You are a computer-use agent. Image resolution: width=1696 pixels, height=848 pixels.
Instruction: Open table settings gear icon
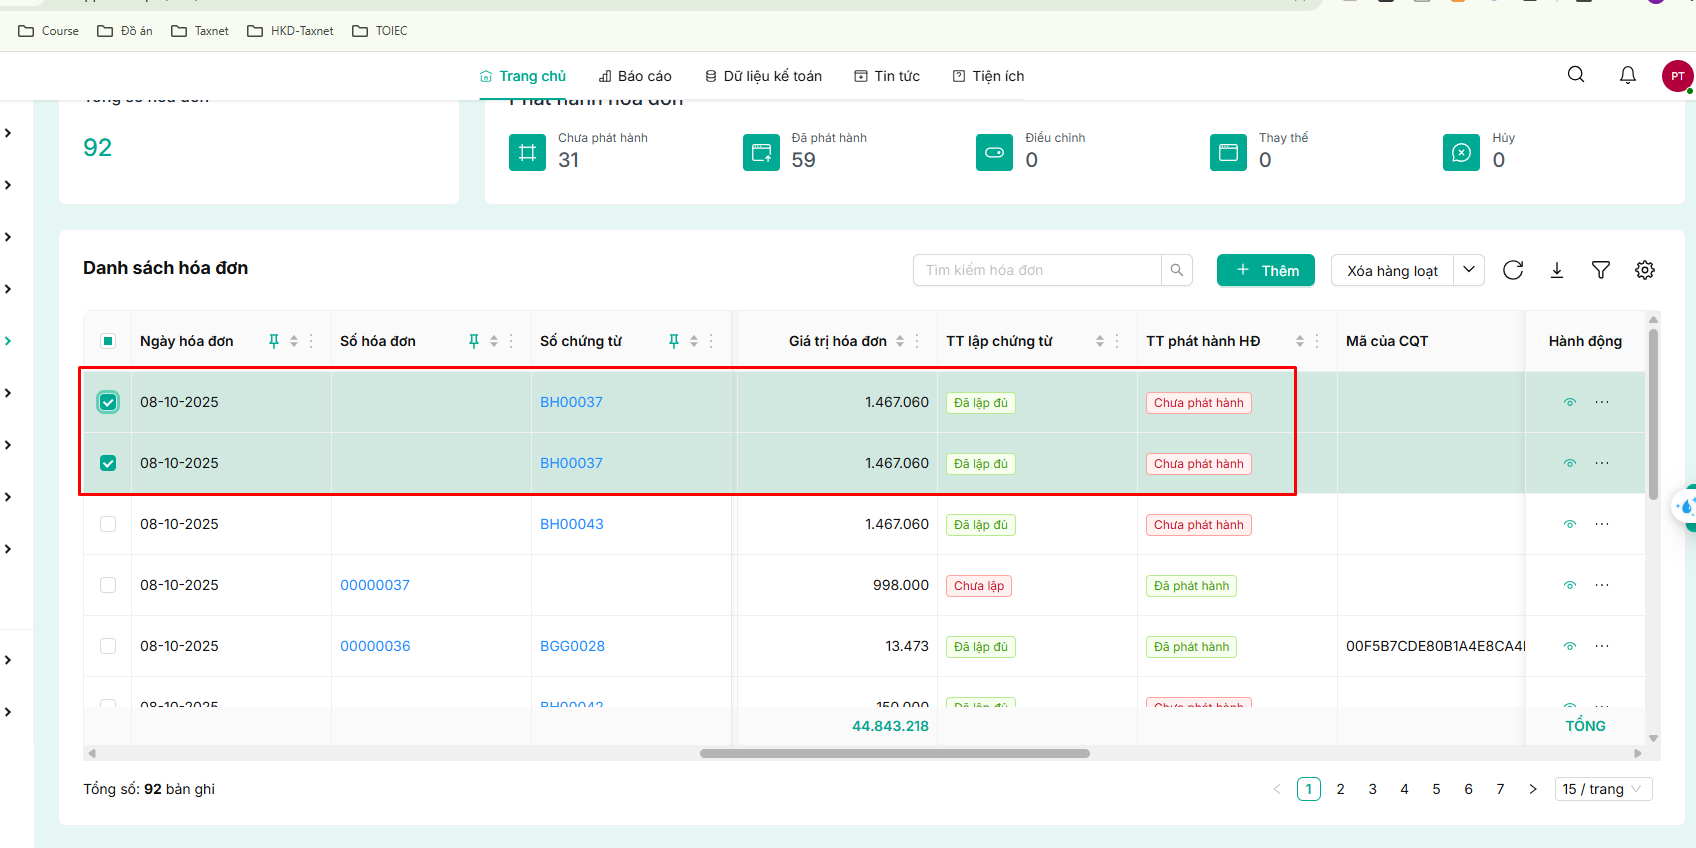[x=1645, y=270]
